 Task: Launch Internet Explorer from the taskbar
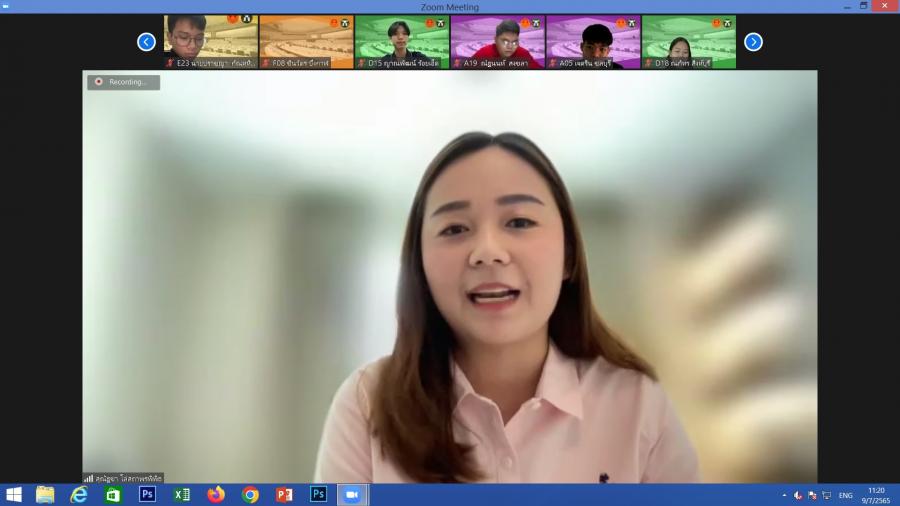[x=79, y=495]
